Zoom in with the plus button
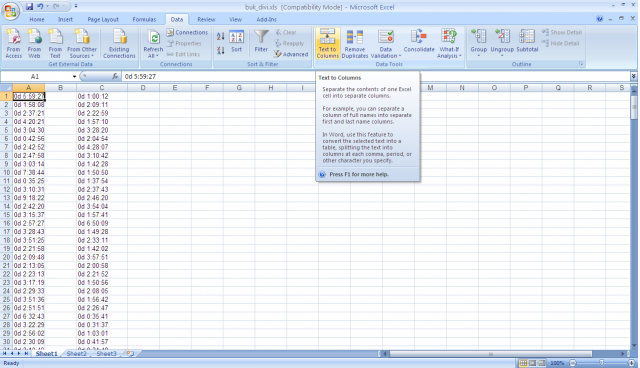The image size is (640, 368). pos(632,363)
